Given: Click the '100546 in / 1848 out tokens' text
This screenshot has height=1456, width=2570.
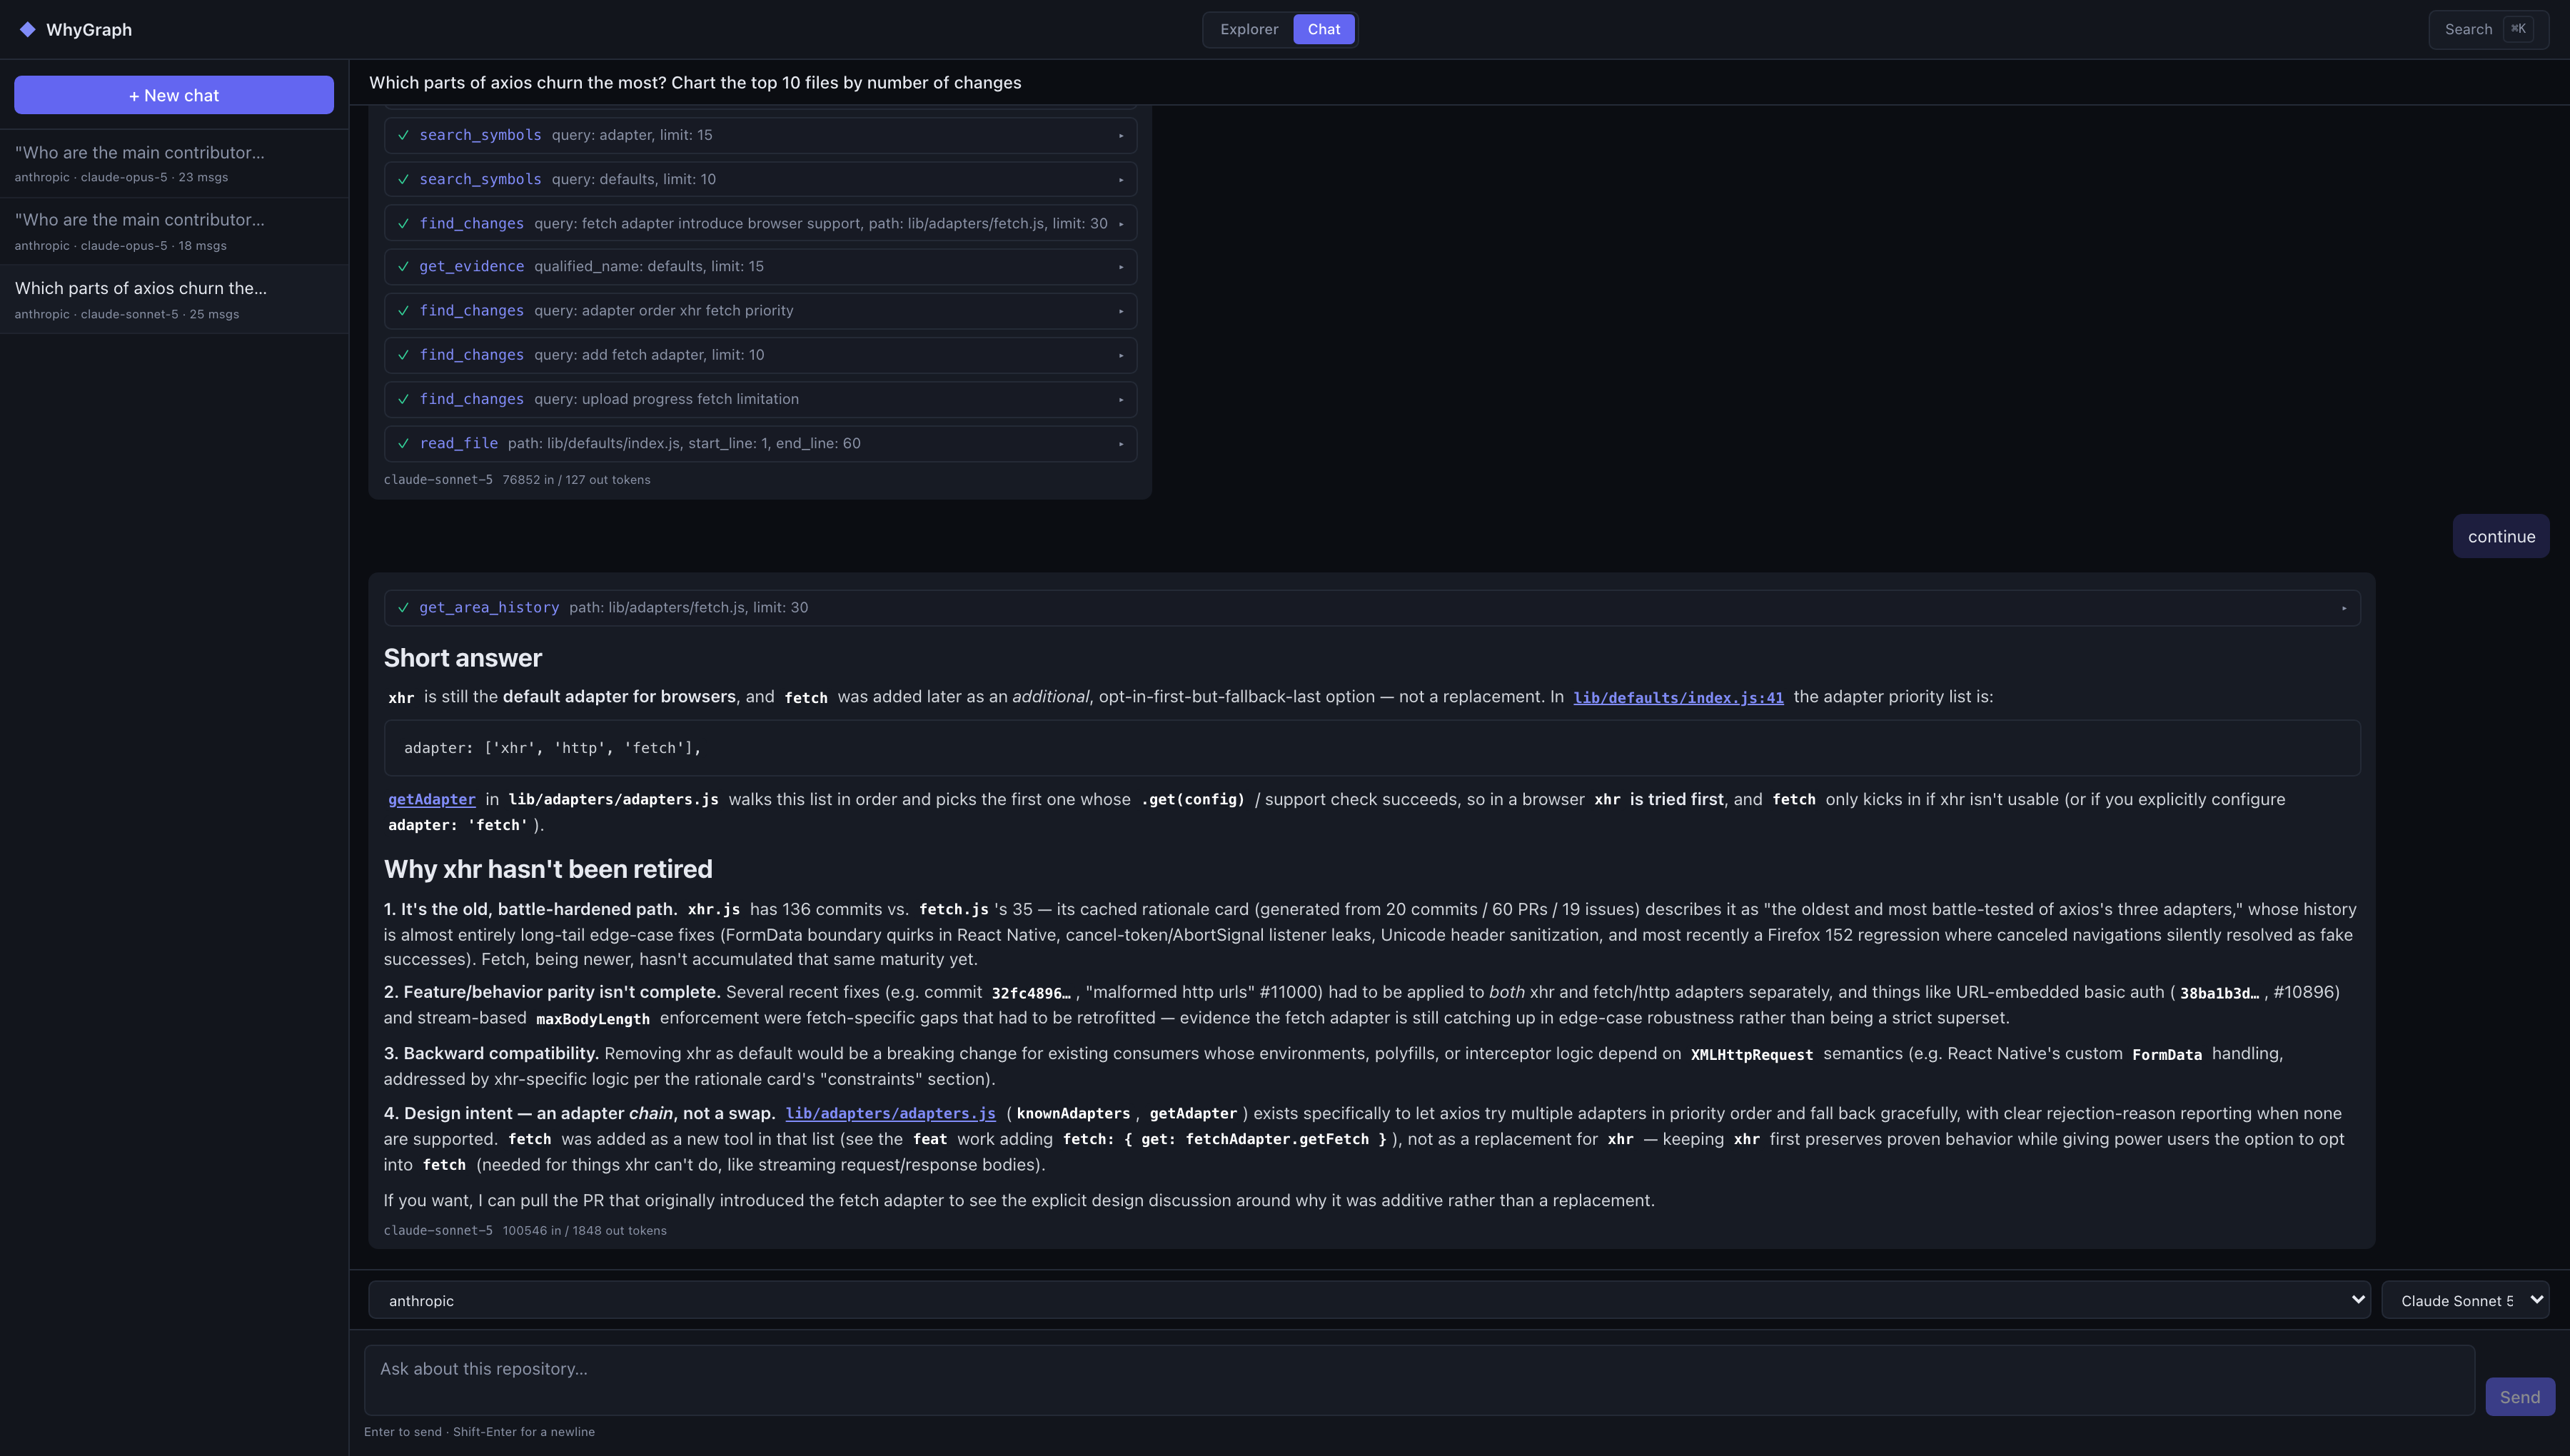Looking at the screenshot, I should [584, 1231].
